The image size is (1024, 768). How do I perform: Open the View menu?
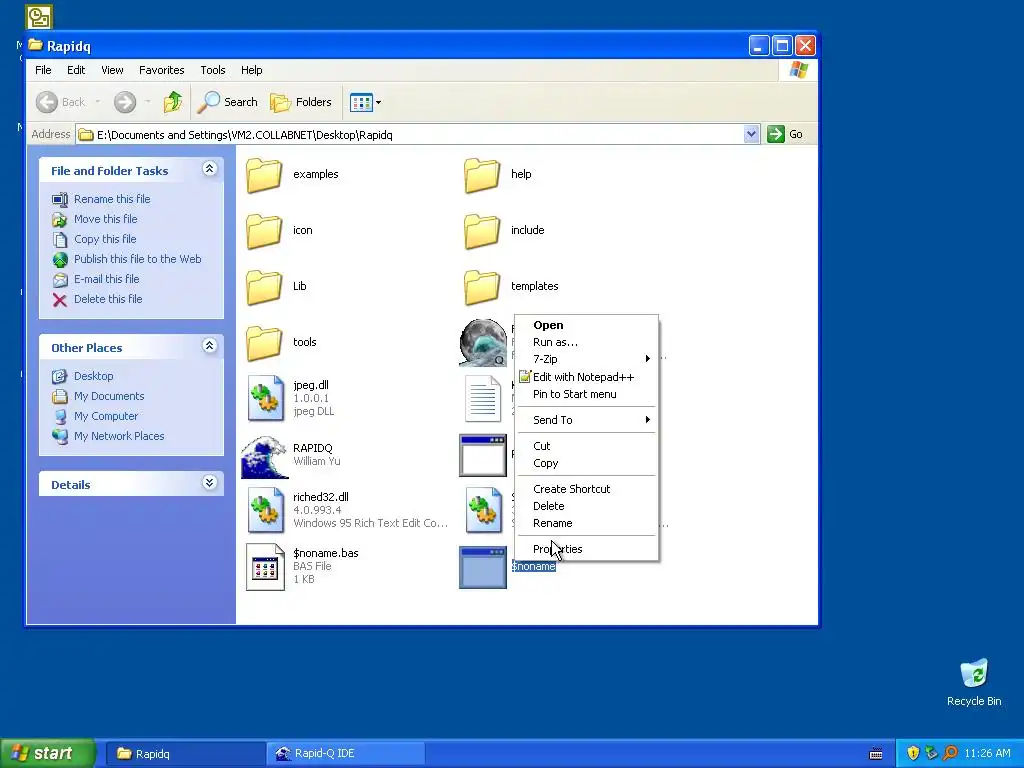pyautogui.click(x=112, y=70)
